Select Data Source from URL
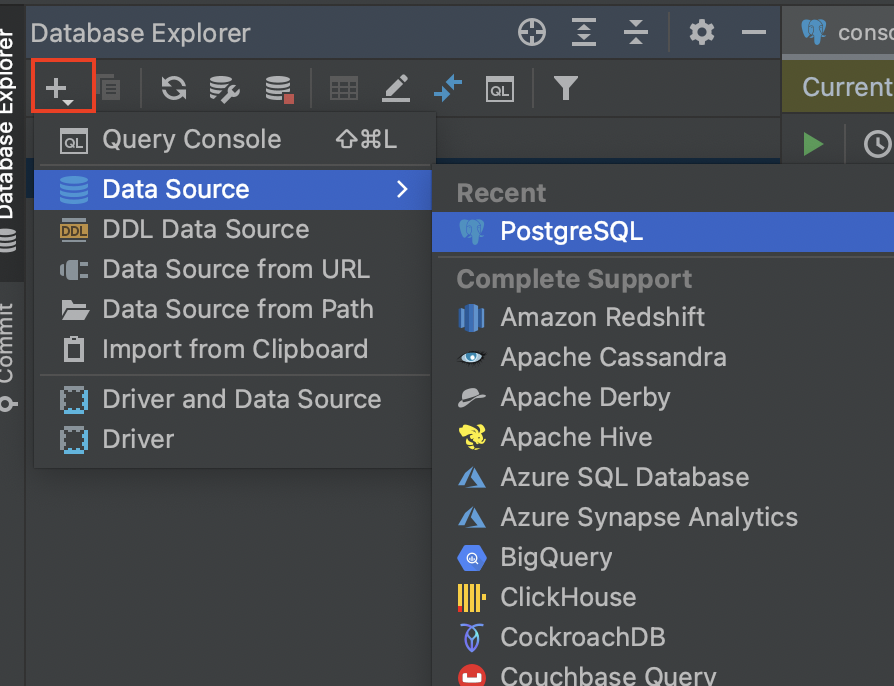894x686 pixels. [x=233, y=270]
